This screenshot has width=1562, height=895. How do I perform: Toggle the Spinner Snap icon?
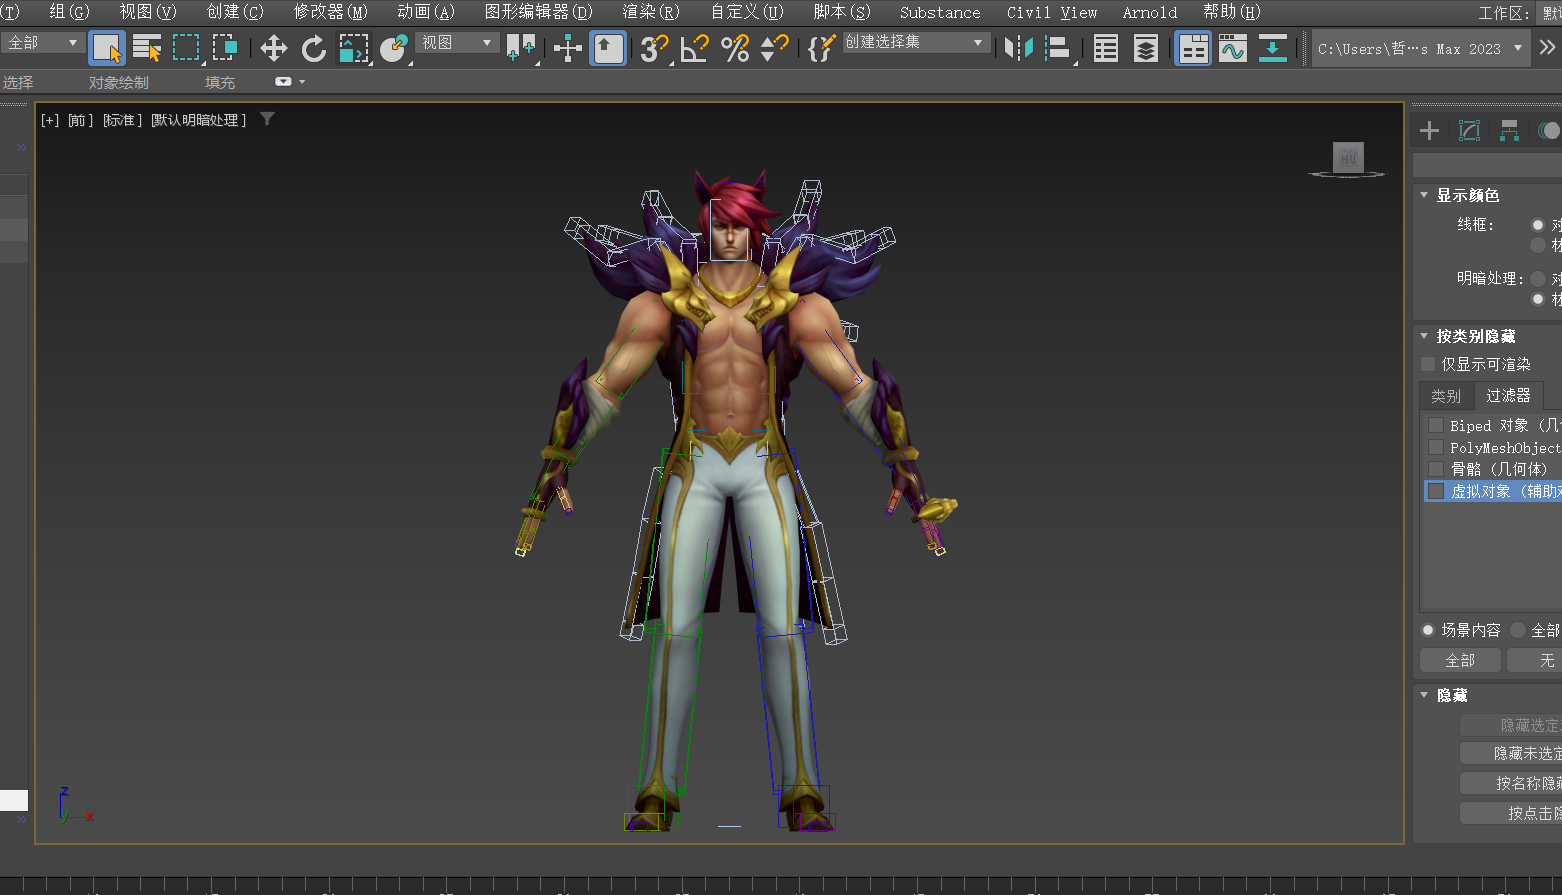click(775, 48)
